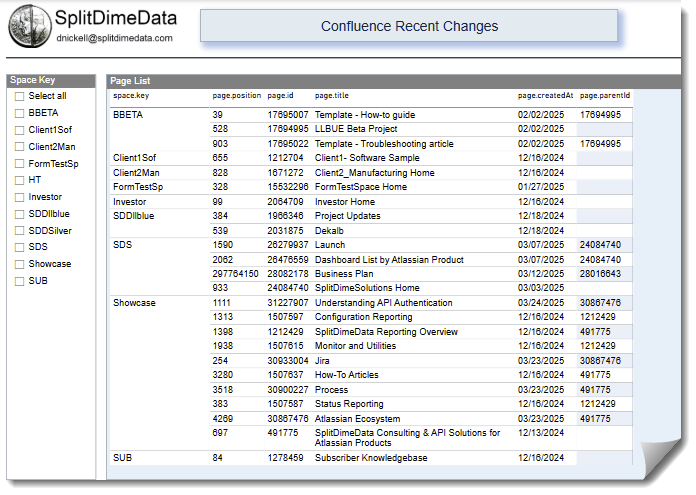Click the SplitDimeData coin logo

click(x=30, y=26)
